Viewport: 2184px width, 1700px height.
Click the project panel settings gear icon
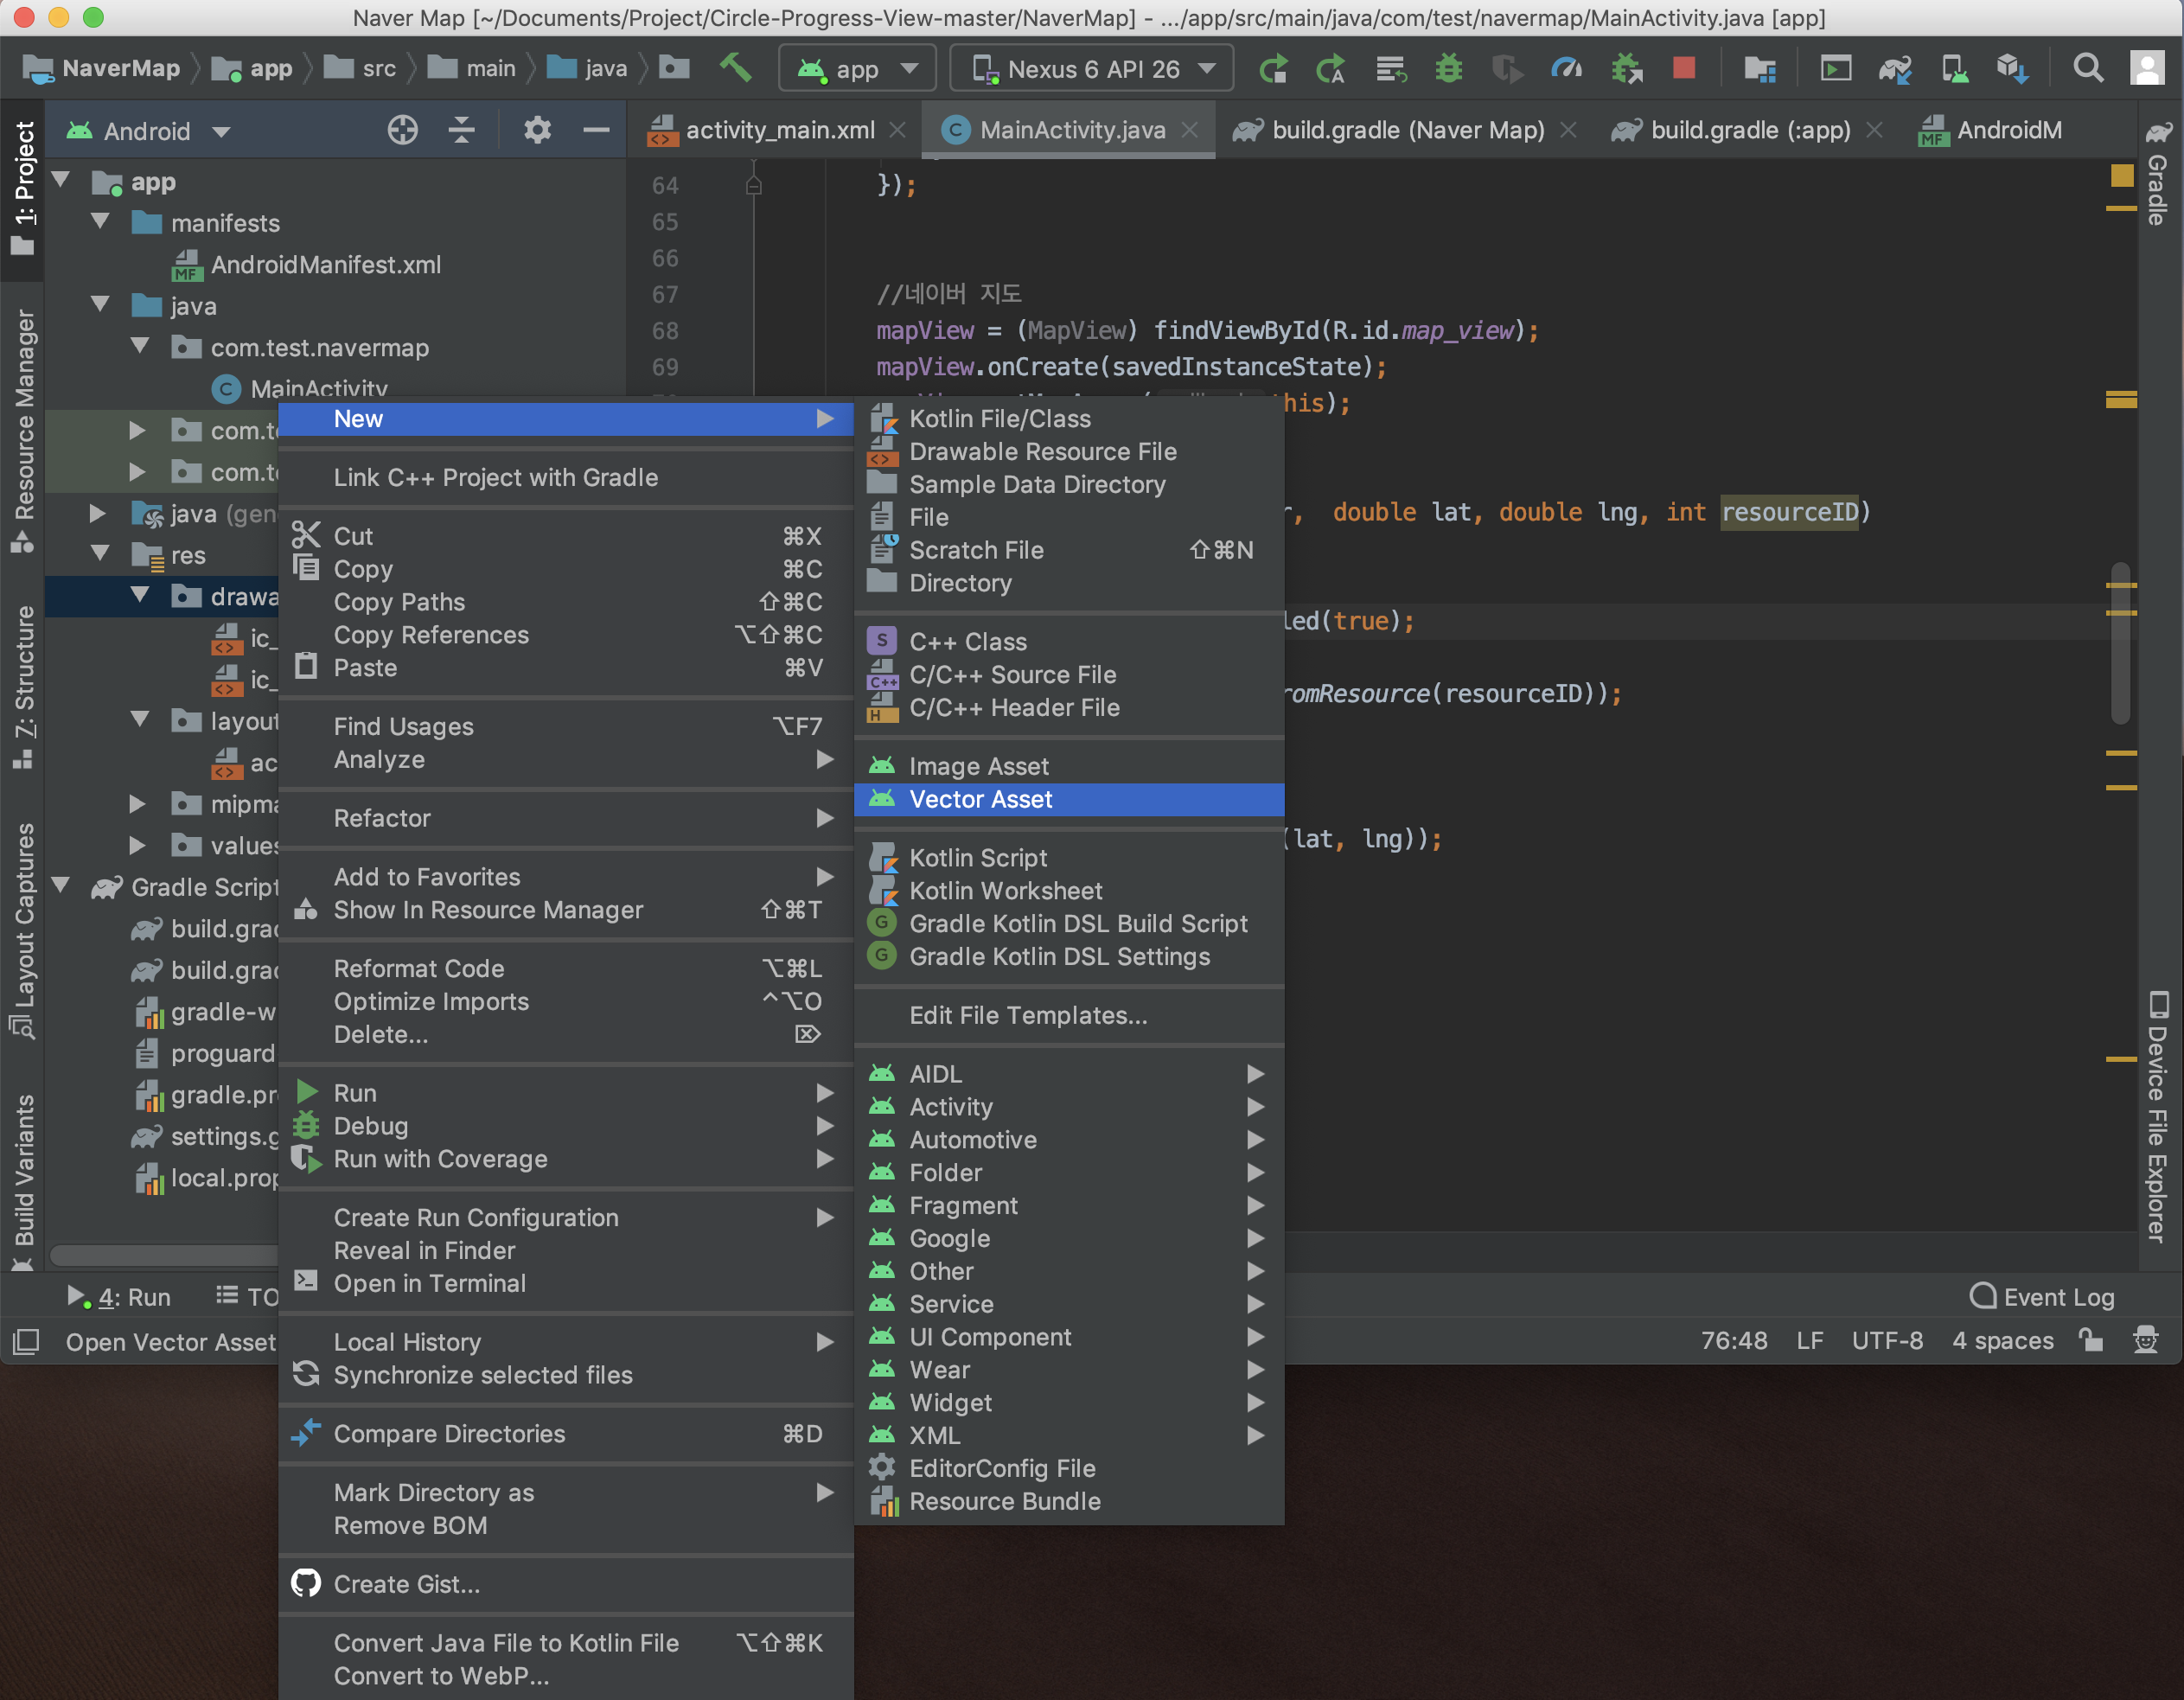click(537, 130)
